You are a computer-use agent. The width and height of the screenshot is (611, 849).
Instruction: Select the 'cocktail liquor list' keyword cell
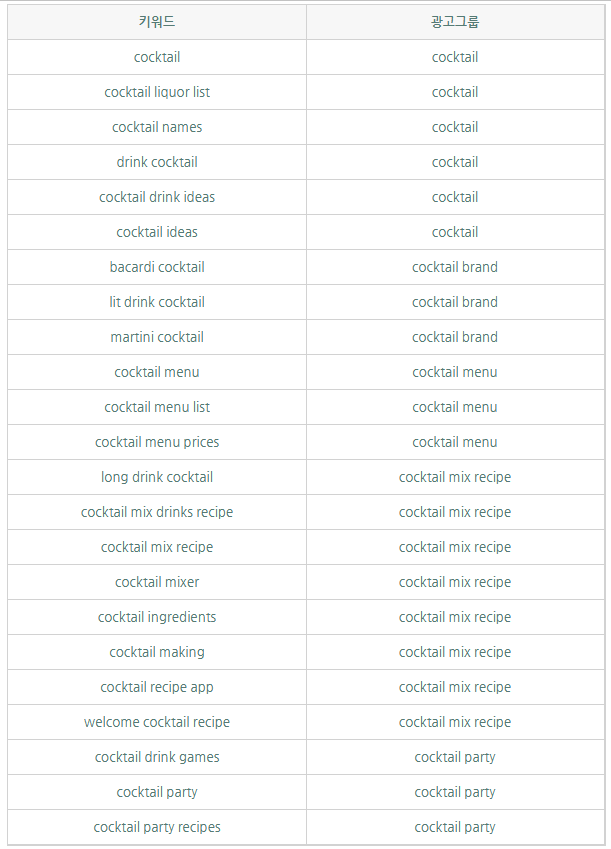pos(157,92)
